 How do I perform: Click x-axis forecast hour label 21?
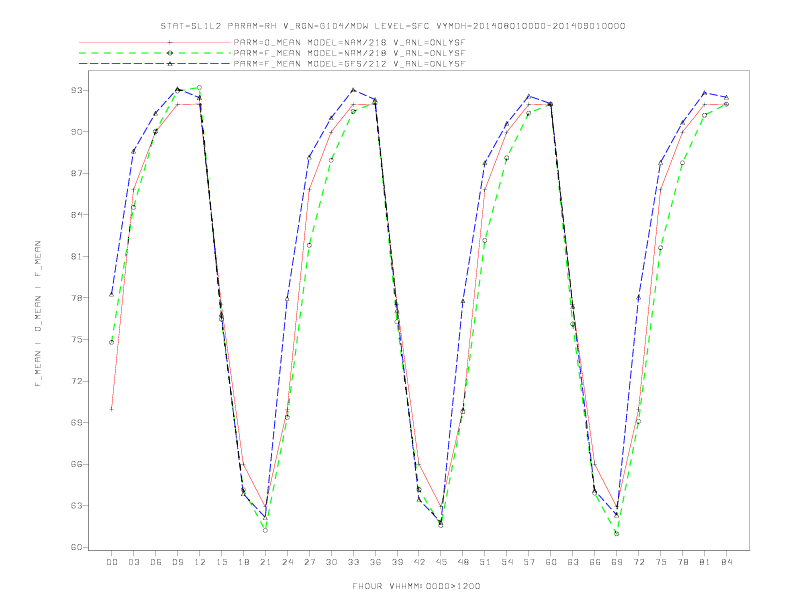click(x=265, y=562)
